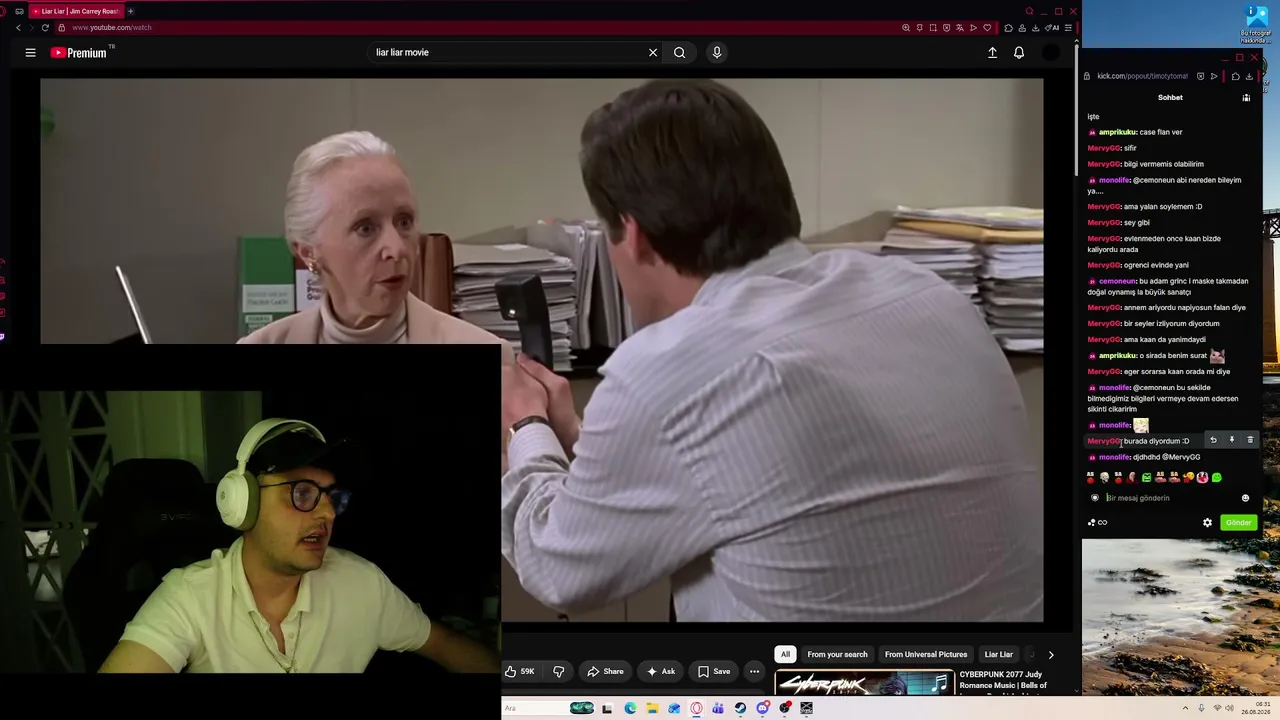This screenshot has width=1280, height=720.
Task: Open Easy Setup sliders icon in browser toolbar
Action: coord(1069,28)
